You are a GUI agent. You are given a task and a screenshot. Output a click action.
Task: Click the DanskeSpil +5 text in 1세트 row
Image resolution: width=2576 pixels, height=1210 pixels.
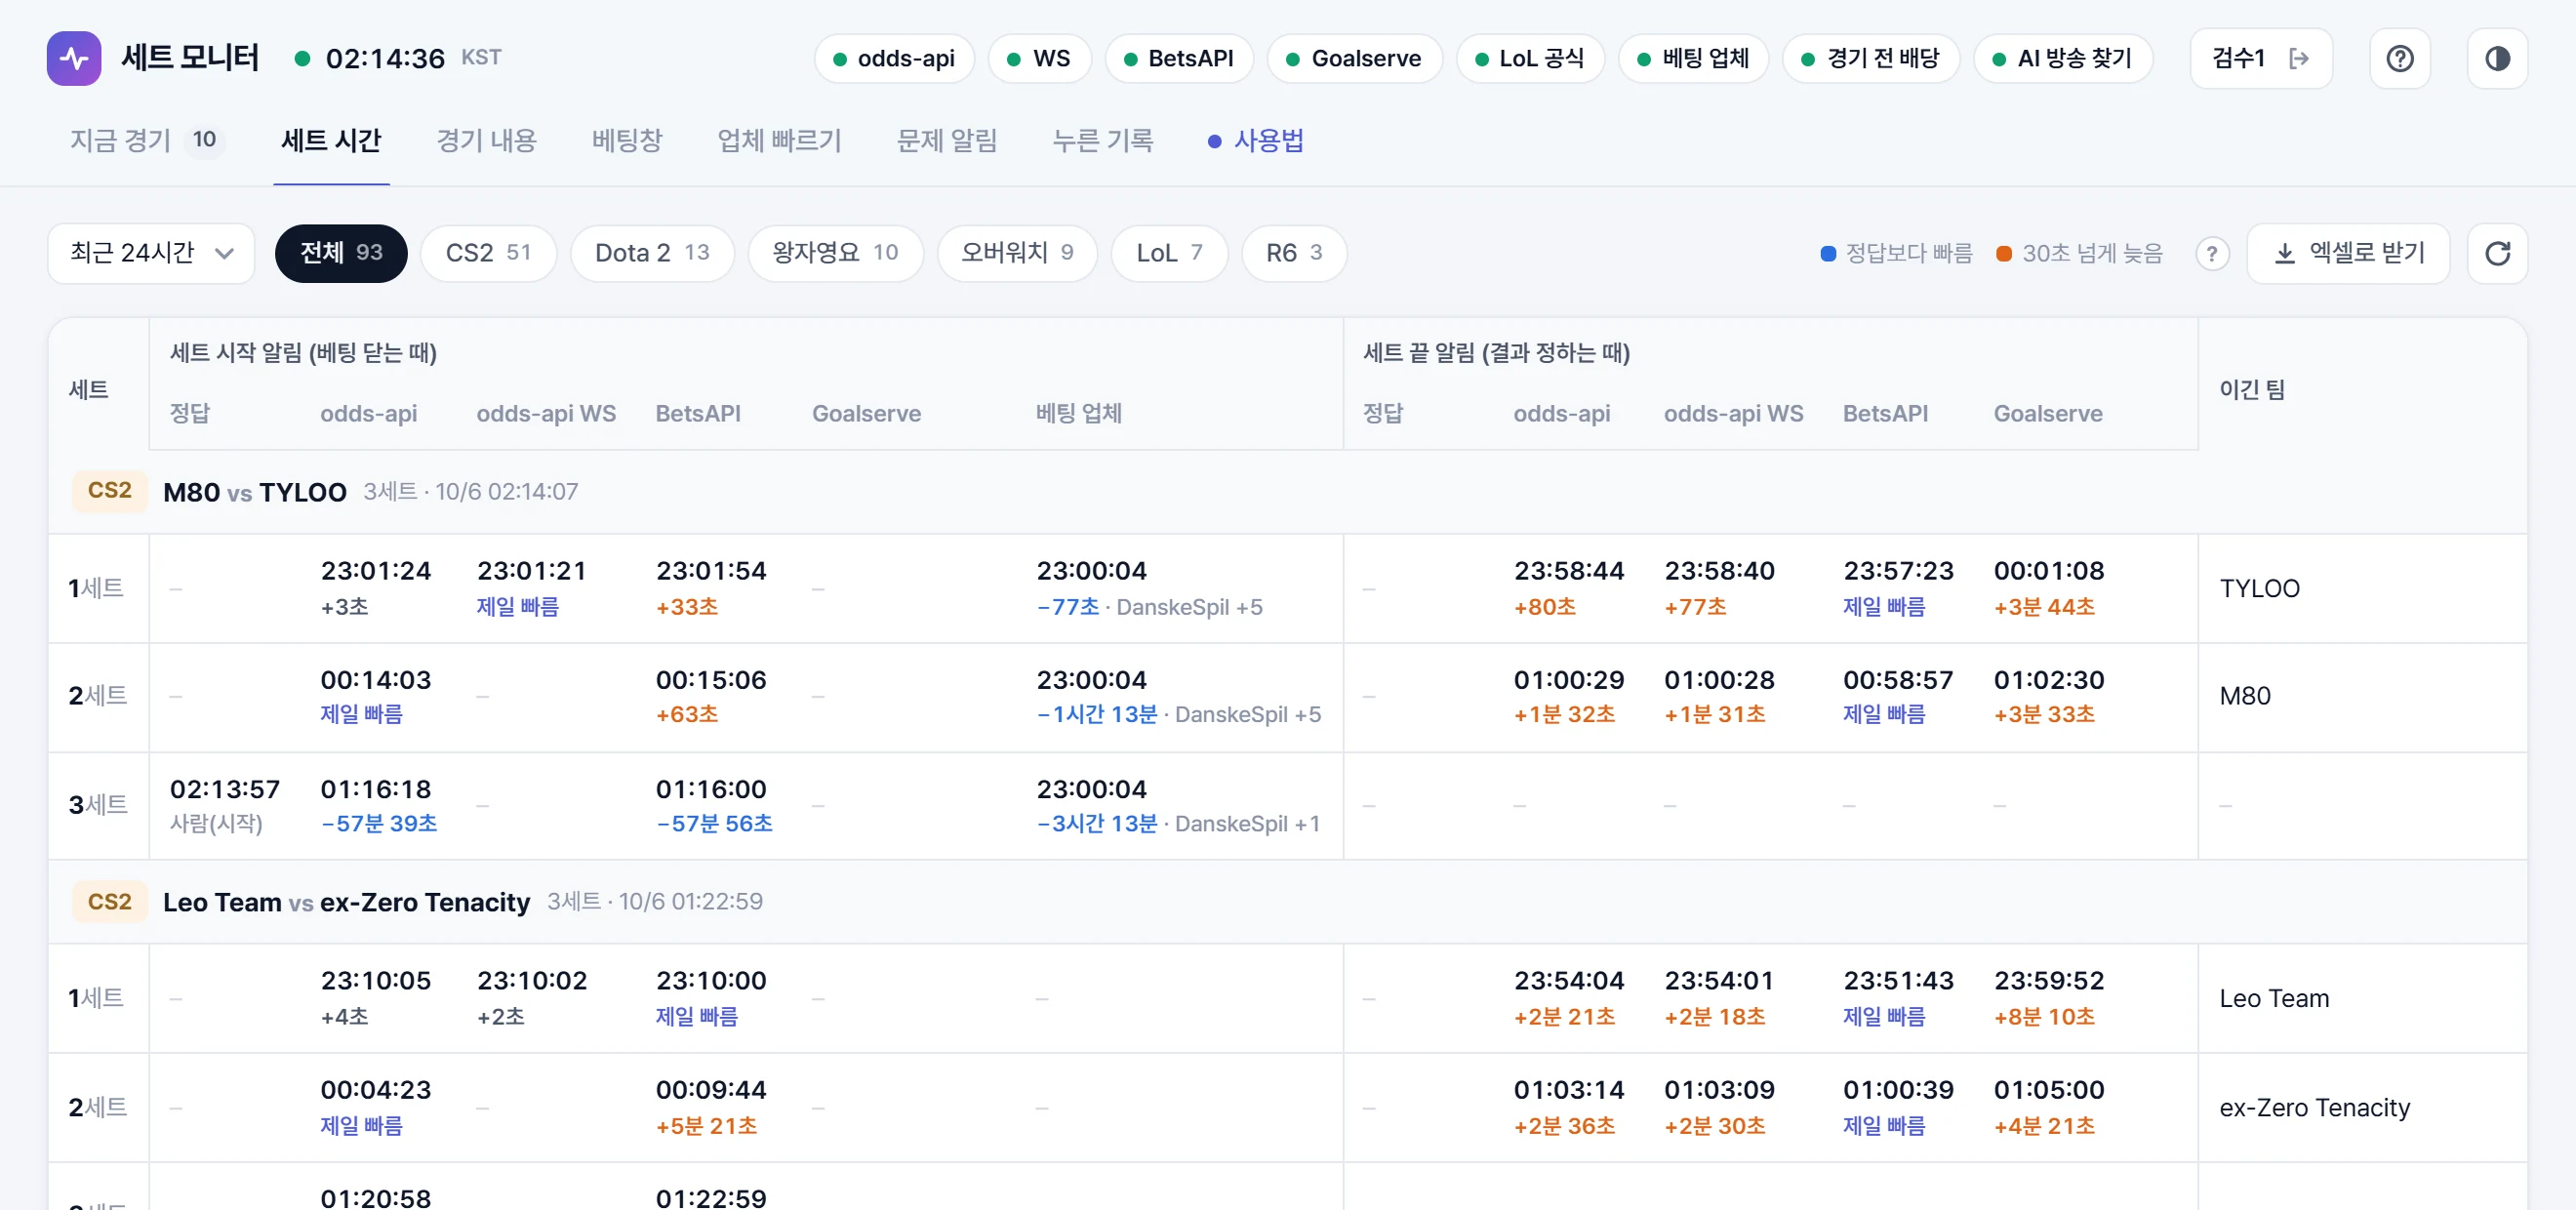(1189, 607)
